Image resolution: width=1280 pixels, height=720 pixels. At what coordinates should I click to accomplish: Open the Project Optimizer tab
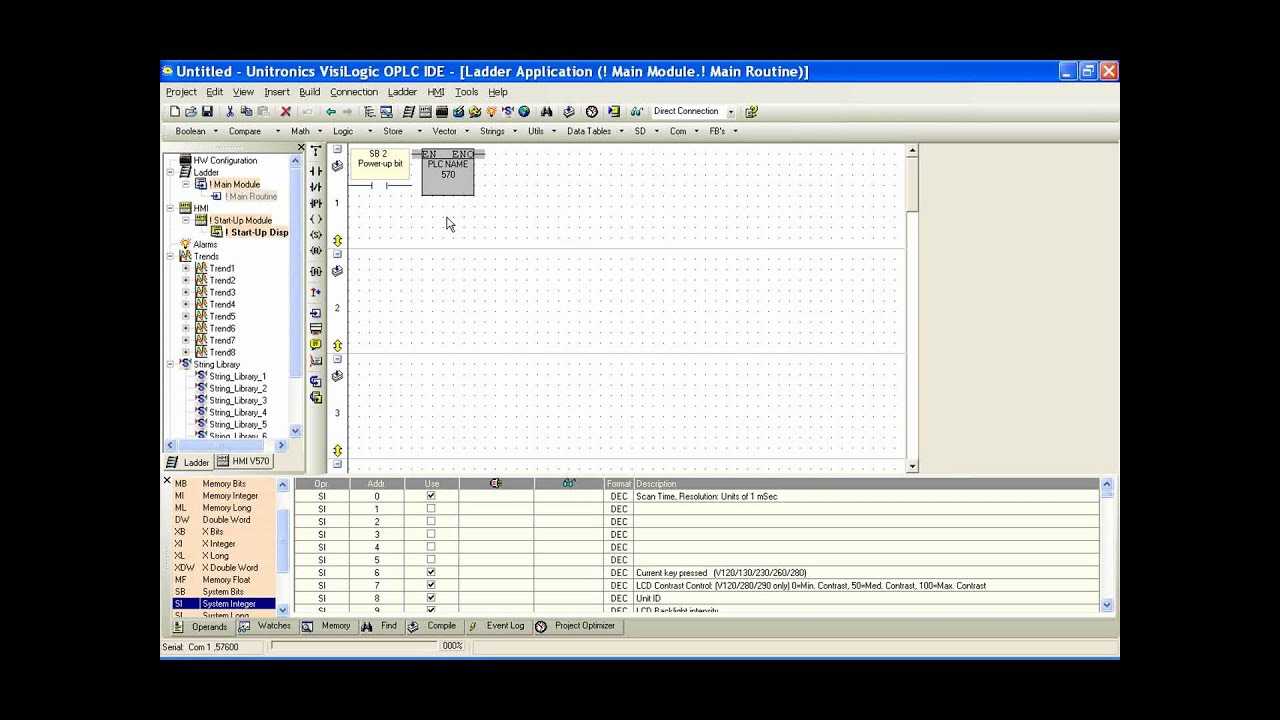coord(575,626)
